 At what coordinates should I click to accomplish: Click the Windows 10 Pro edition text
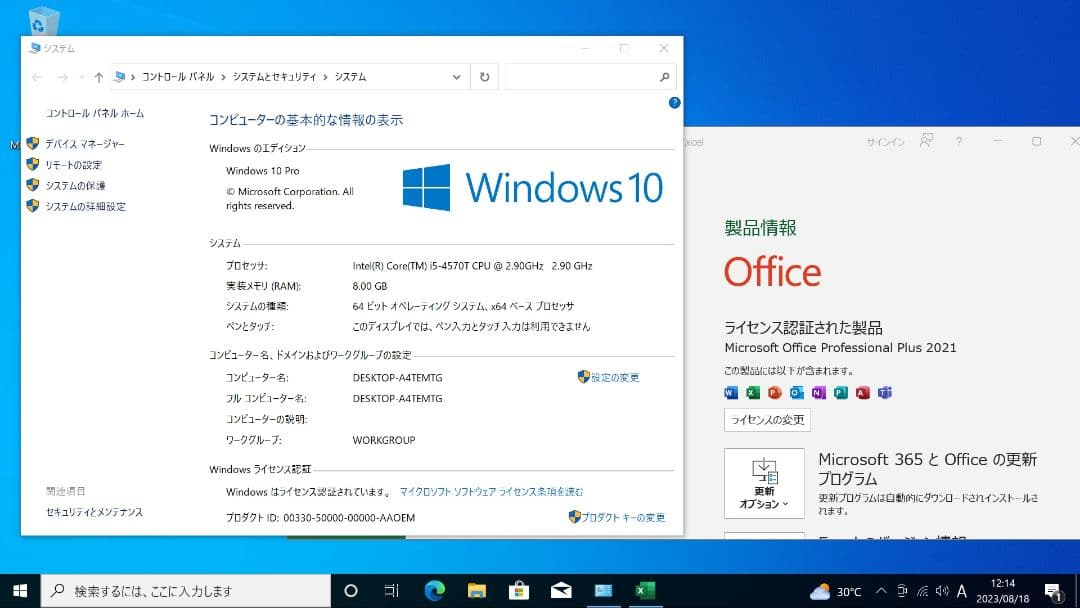[x=262, y=171]
